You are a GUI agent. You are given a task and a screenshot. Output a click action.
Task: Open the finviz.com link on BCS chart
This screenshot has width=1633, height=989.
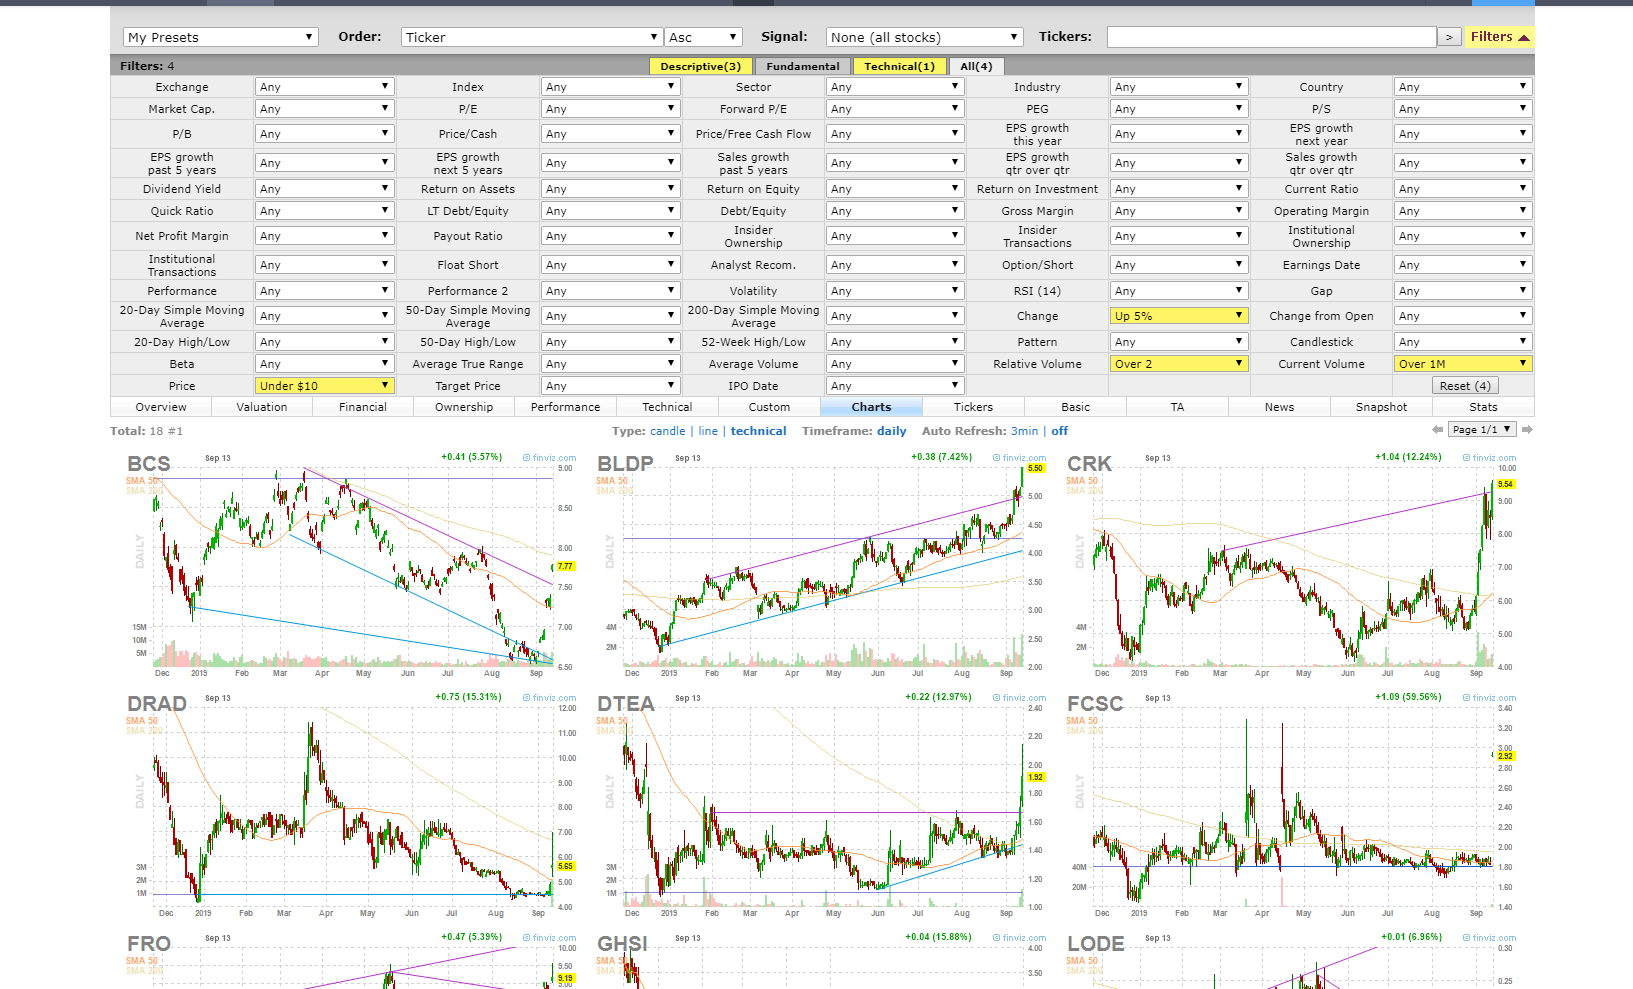click(x=549, y=458)
